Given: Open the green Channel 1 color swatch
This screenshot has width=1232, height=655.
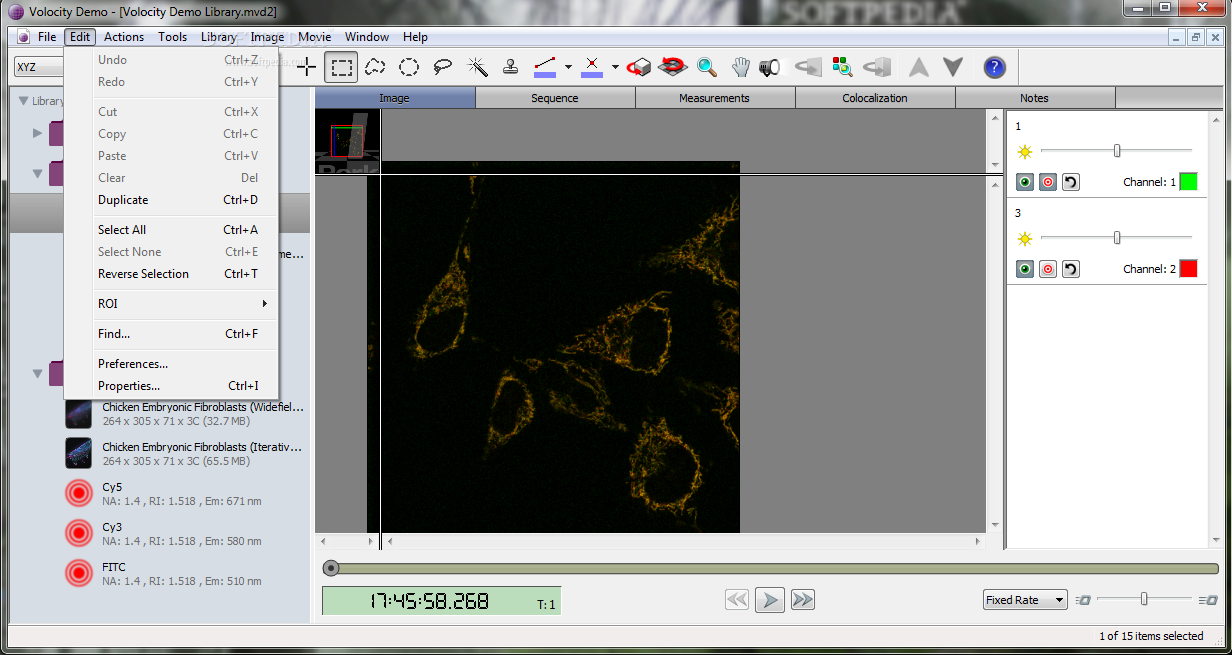Looking at the screenshot, I should click(x=1188, y=182).
